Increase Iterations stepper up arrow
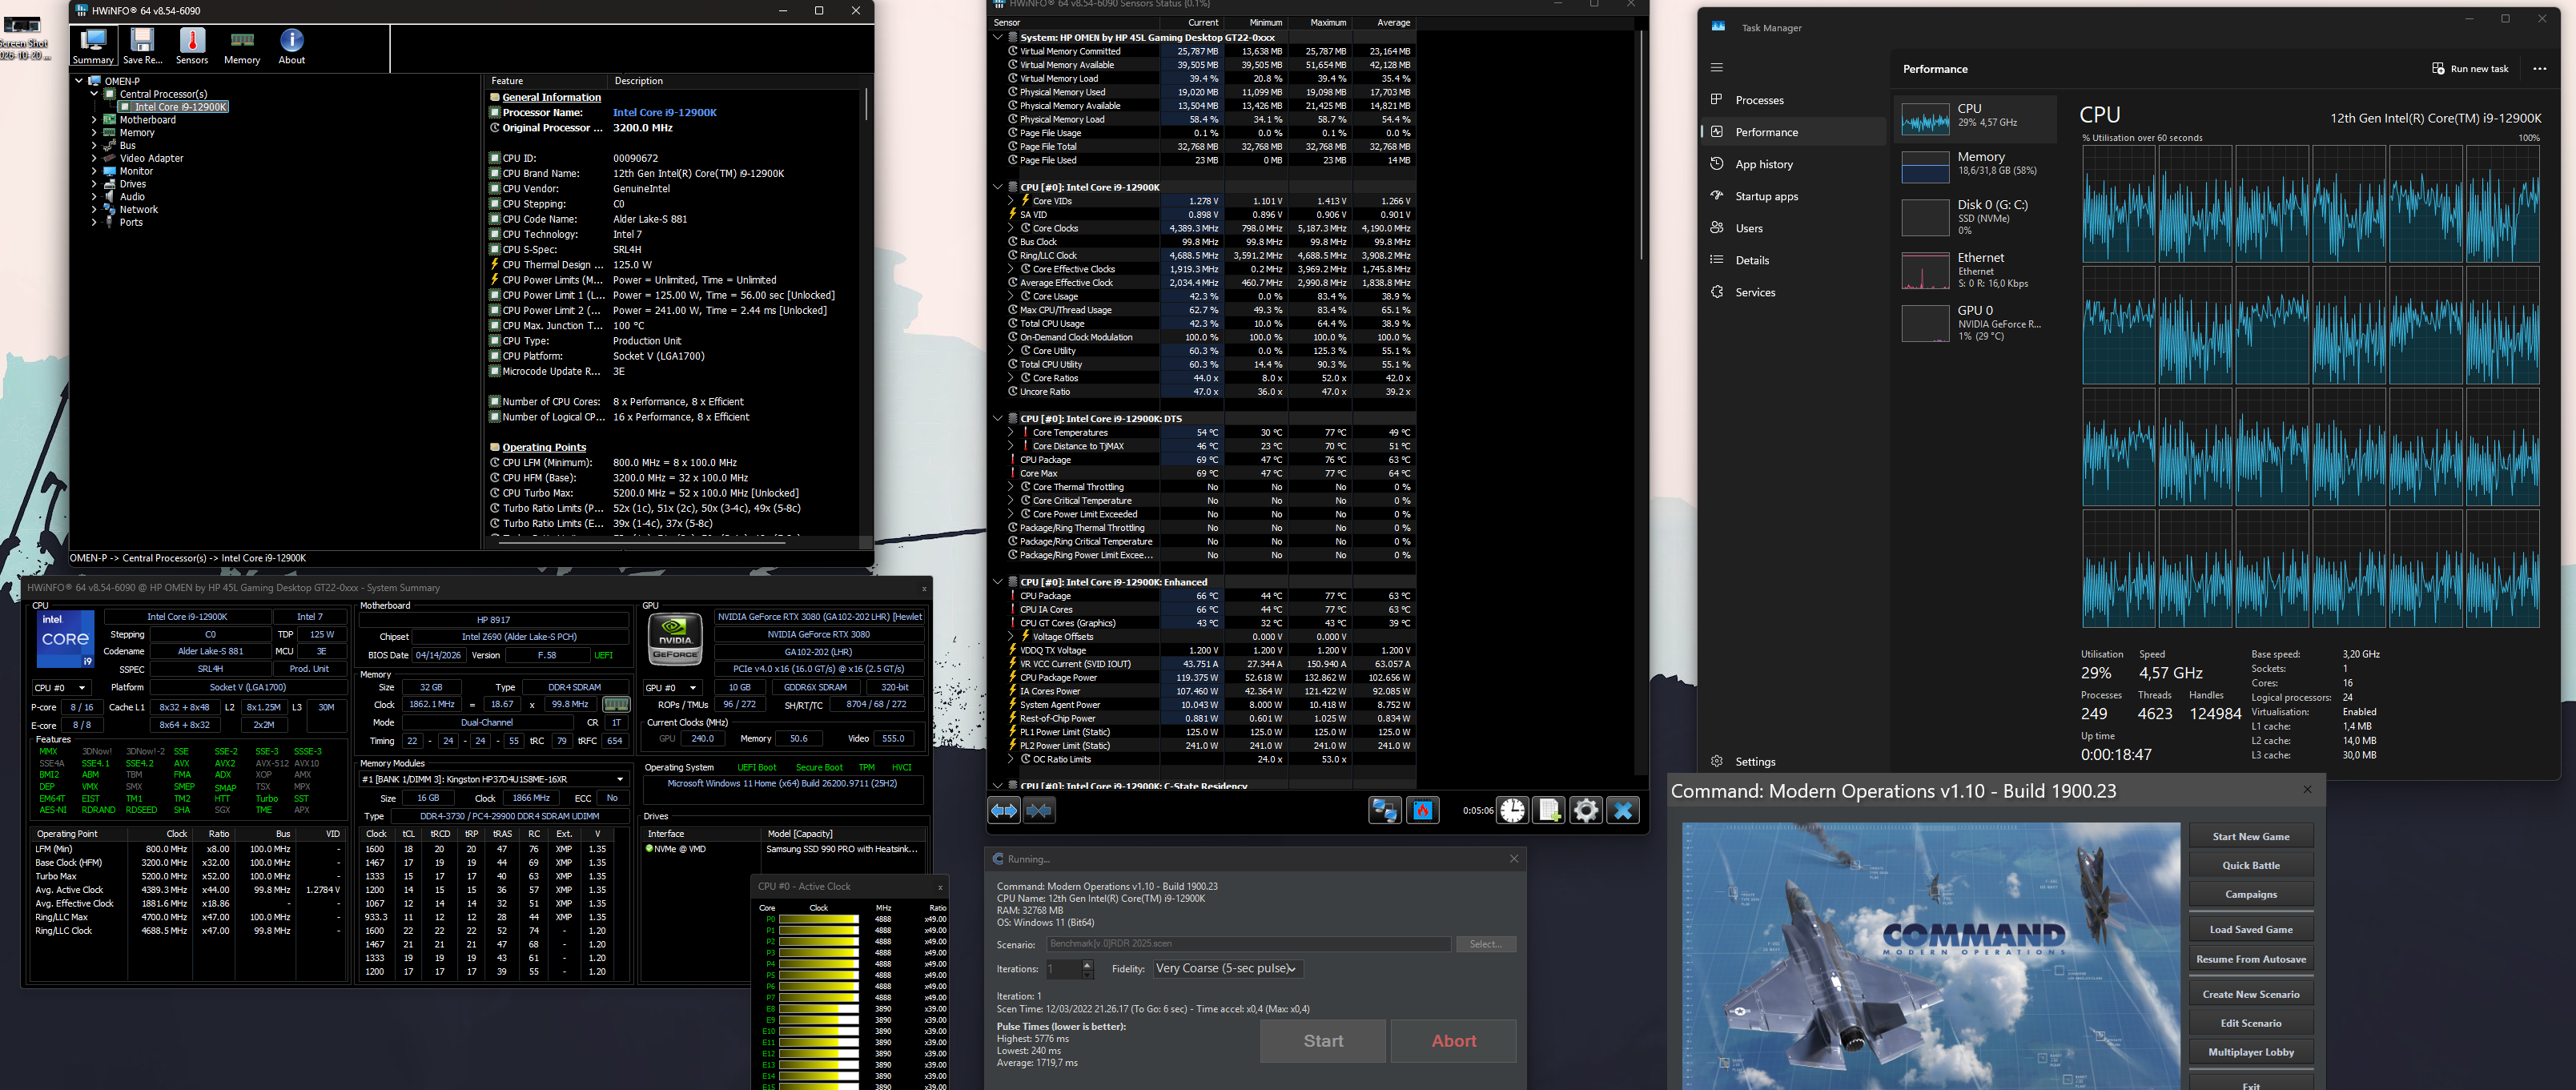The height and width of the screenshot is (1090, 2576). [x=1087, y=964]
